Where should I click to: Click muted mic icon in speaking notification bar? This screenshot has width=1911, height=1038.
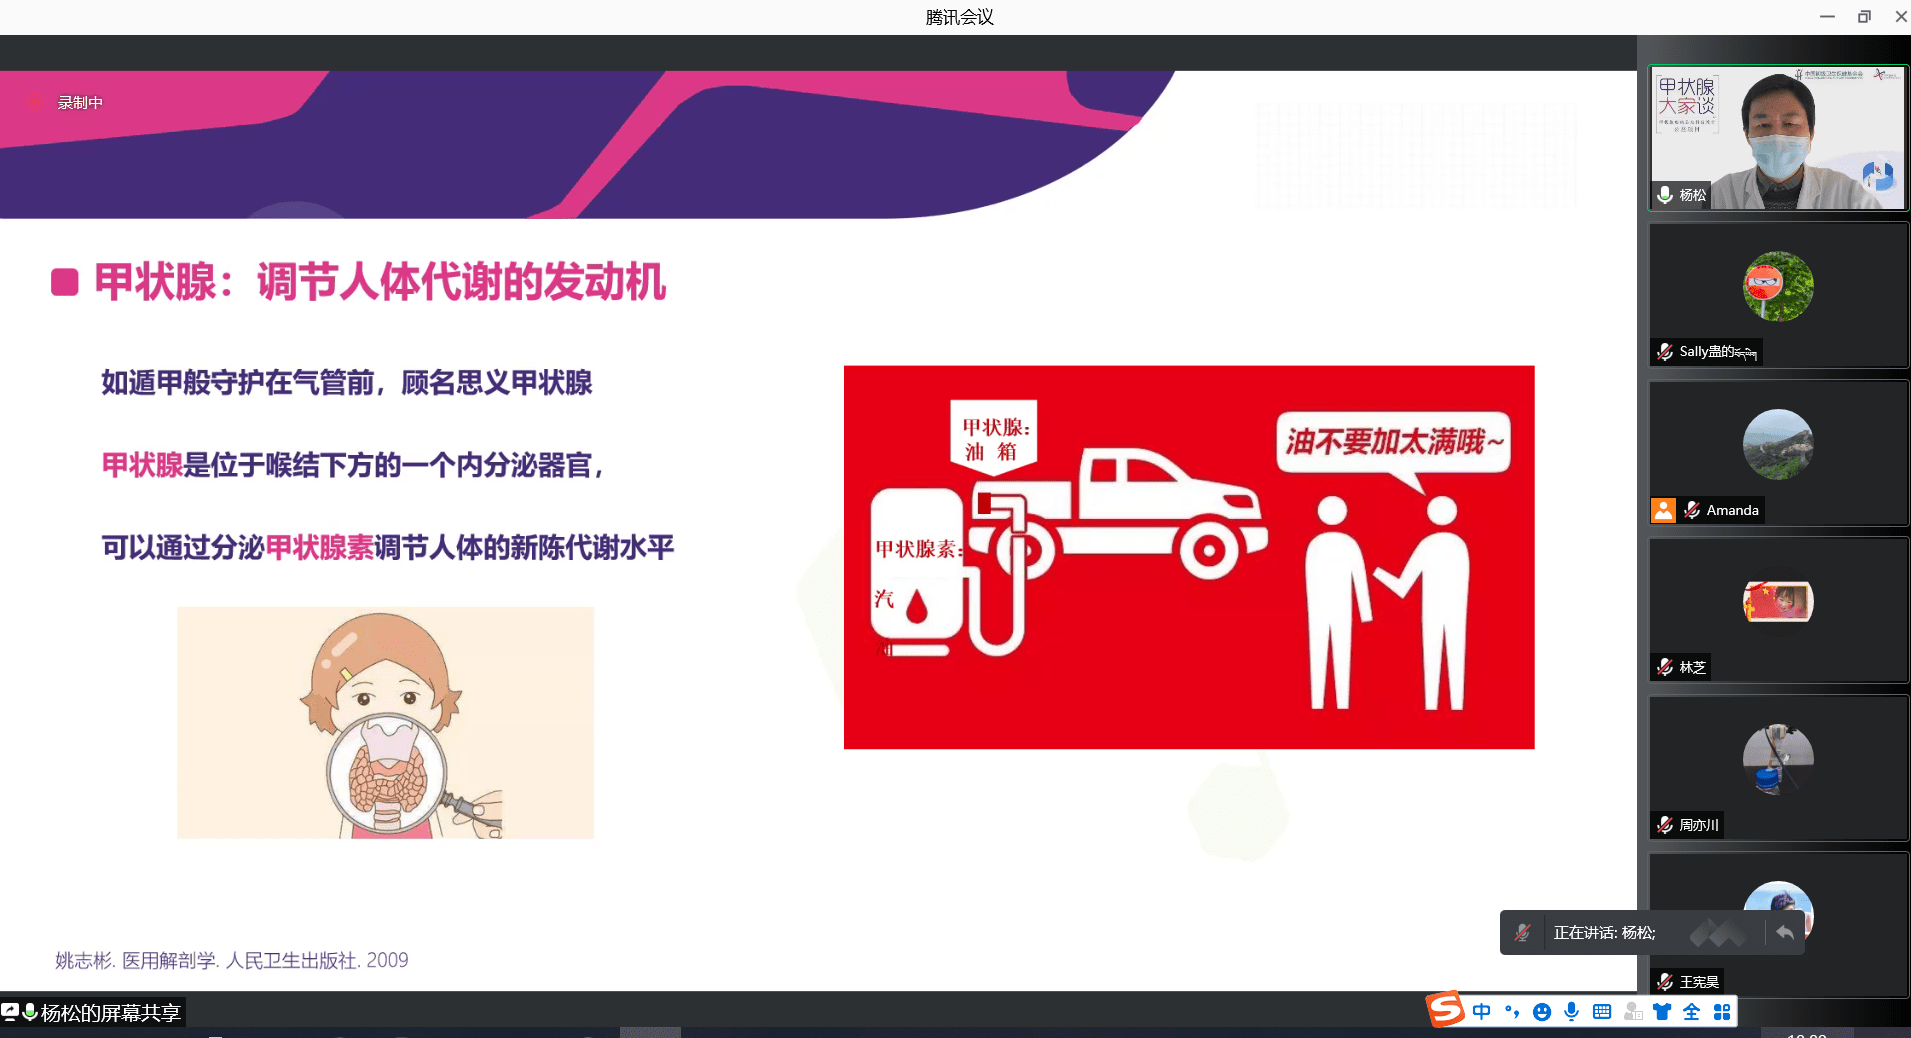pyautogui.click(x=1523, y=932)
